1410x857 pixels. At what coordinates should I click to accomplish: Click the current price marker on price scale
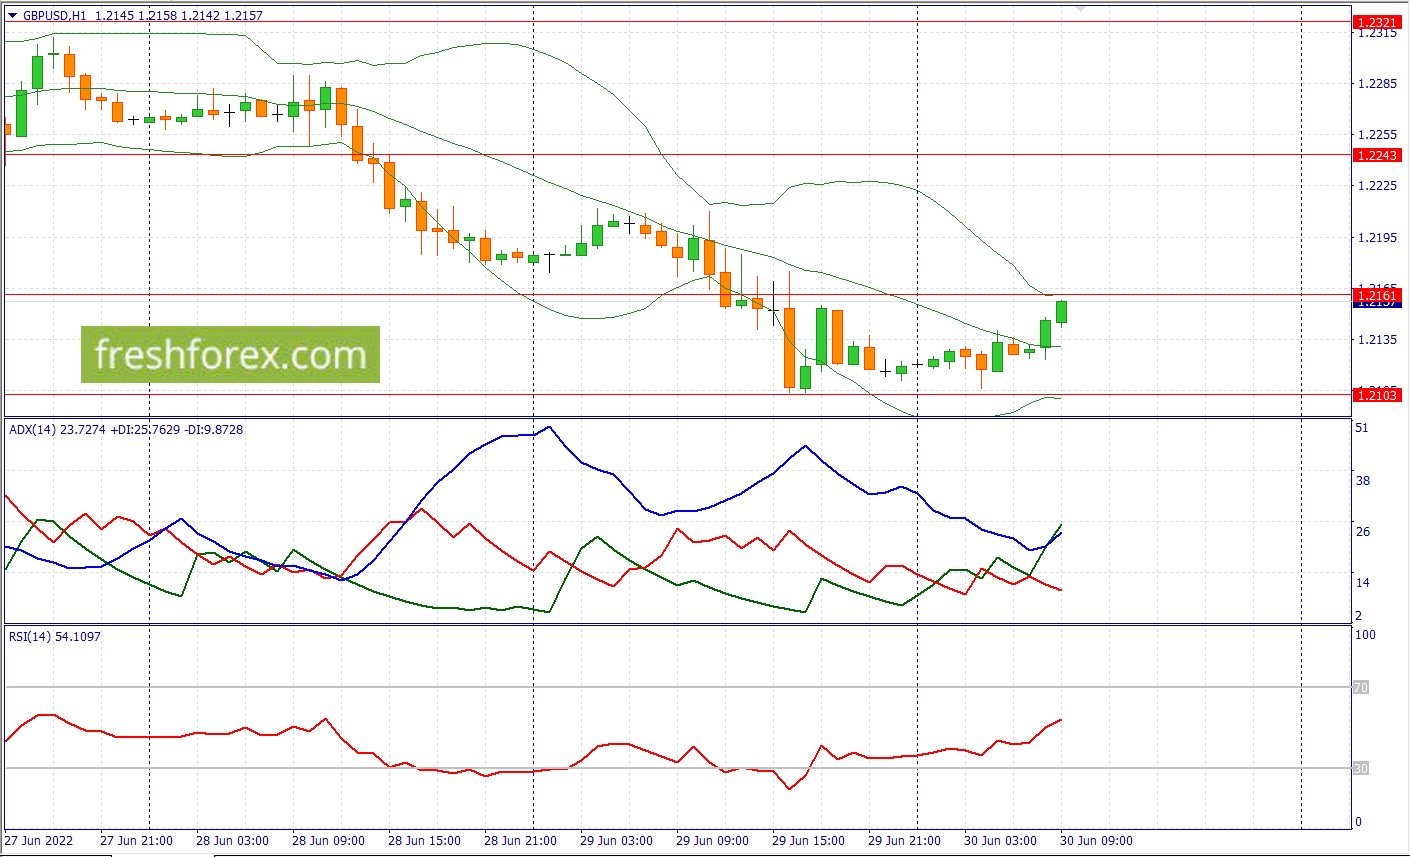pos(1377,304)
